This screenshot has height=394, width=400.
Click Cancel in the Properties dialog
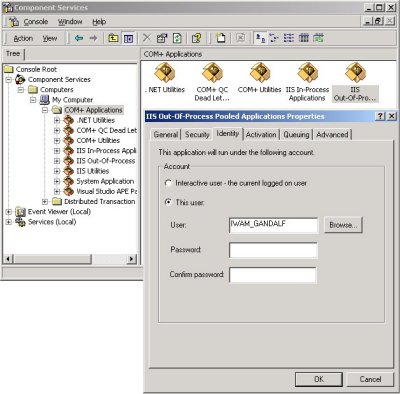click(370, 379)
